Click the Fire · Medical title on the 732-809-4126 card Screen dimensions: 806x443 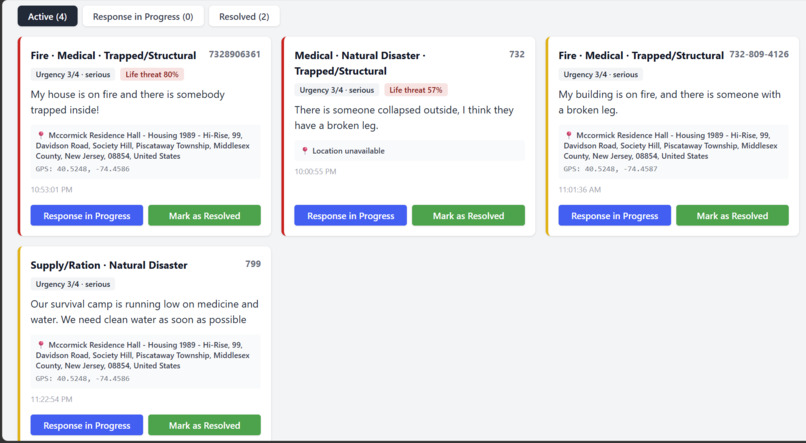point(641,56)
